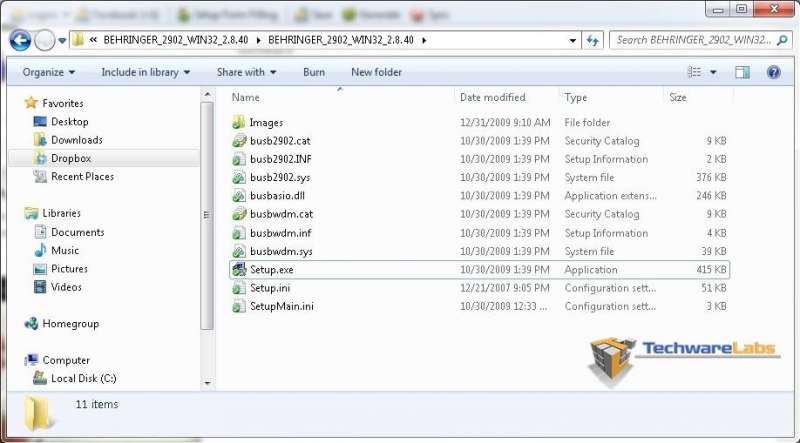Click the 12/21/2007 9:05 PM date
The height and width of the screenshot is (443, 800).
coord(505,288)
